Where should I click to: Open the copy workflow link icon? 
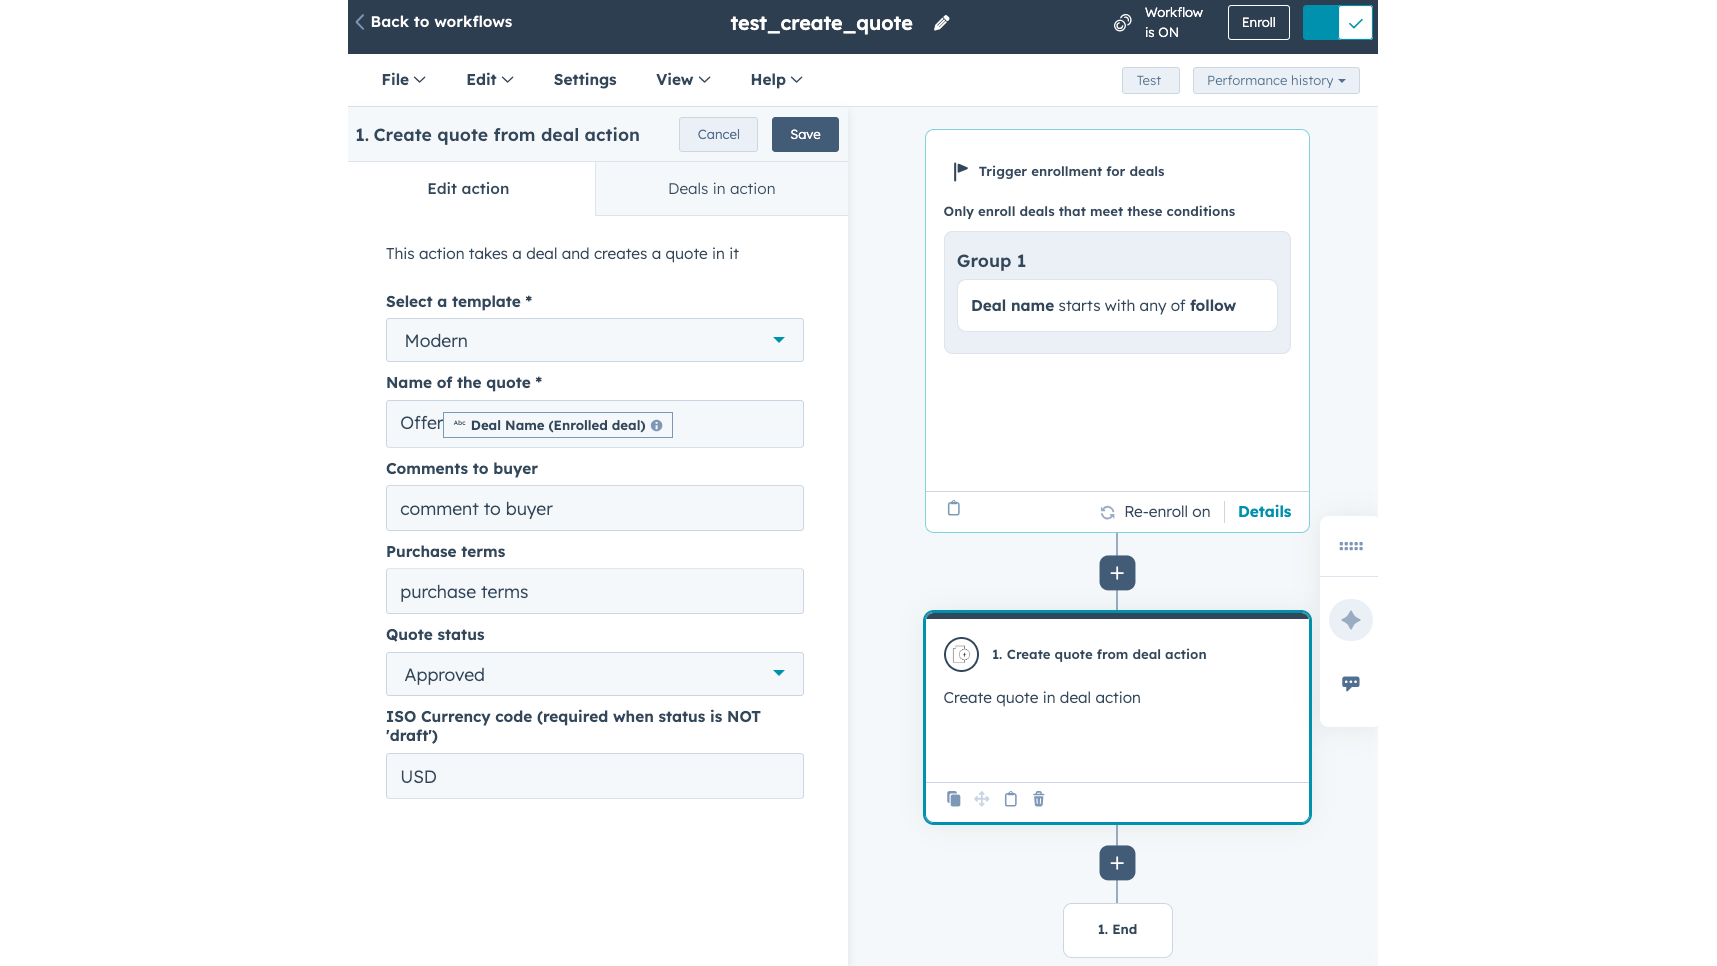(1121, 22)
